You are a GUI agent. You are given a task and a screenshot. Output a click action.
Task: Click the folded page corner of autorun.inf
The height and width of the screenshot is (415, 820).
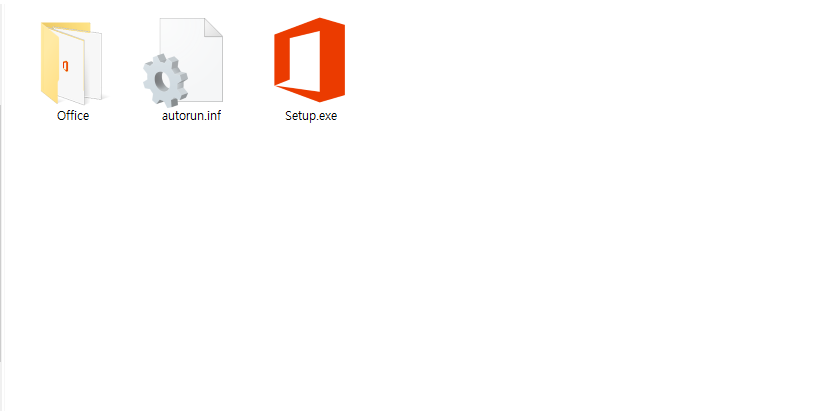(213, 28)
